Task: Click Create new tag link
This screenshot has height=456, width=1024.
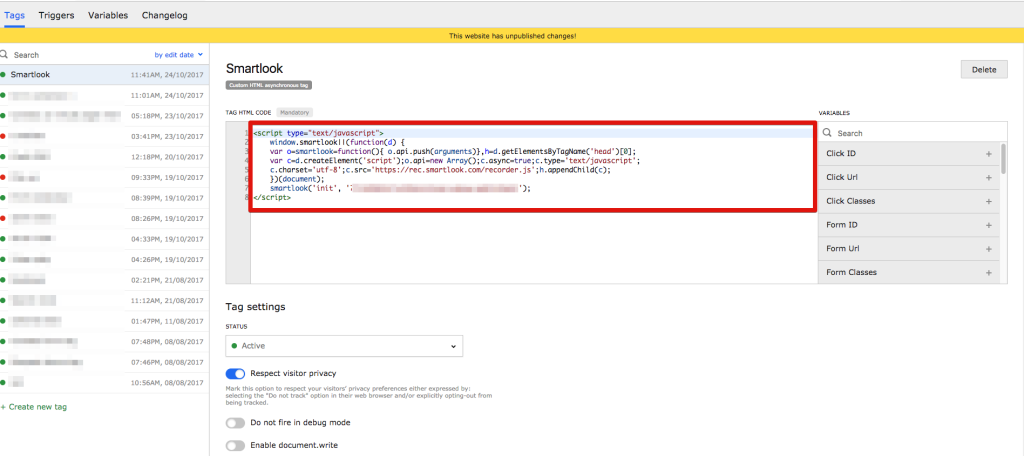Action: (33, 406)
